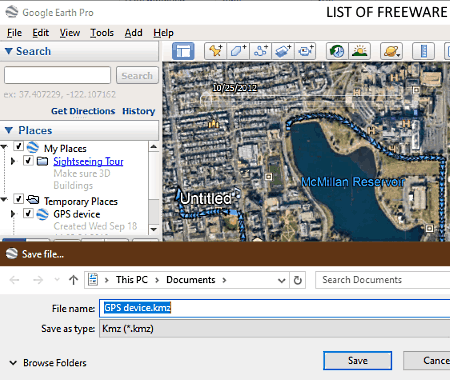Open the Tools menu

point(102,33)
